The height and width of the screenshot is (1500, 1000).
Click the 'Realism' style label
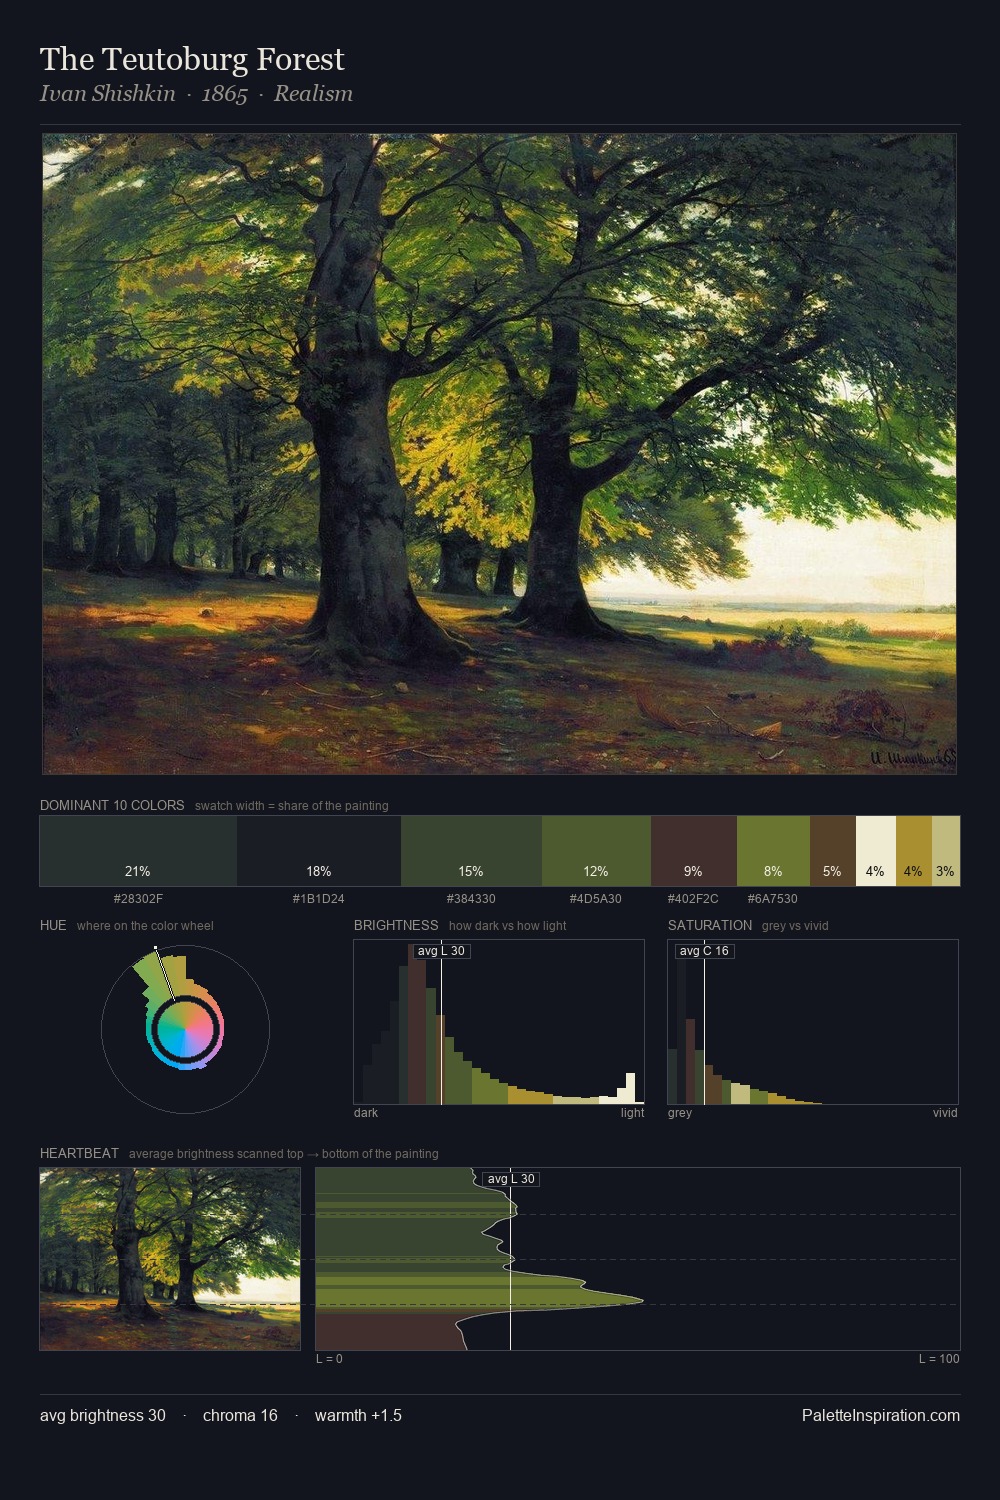(313, 94)
